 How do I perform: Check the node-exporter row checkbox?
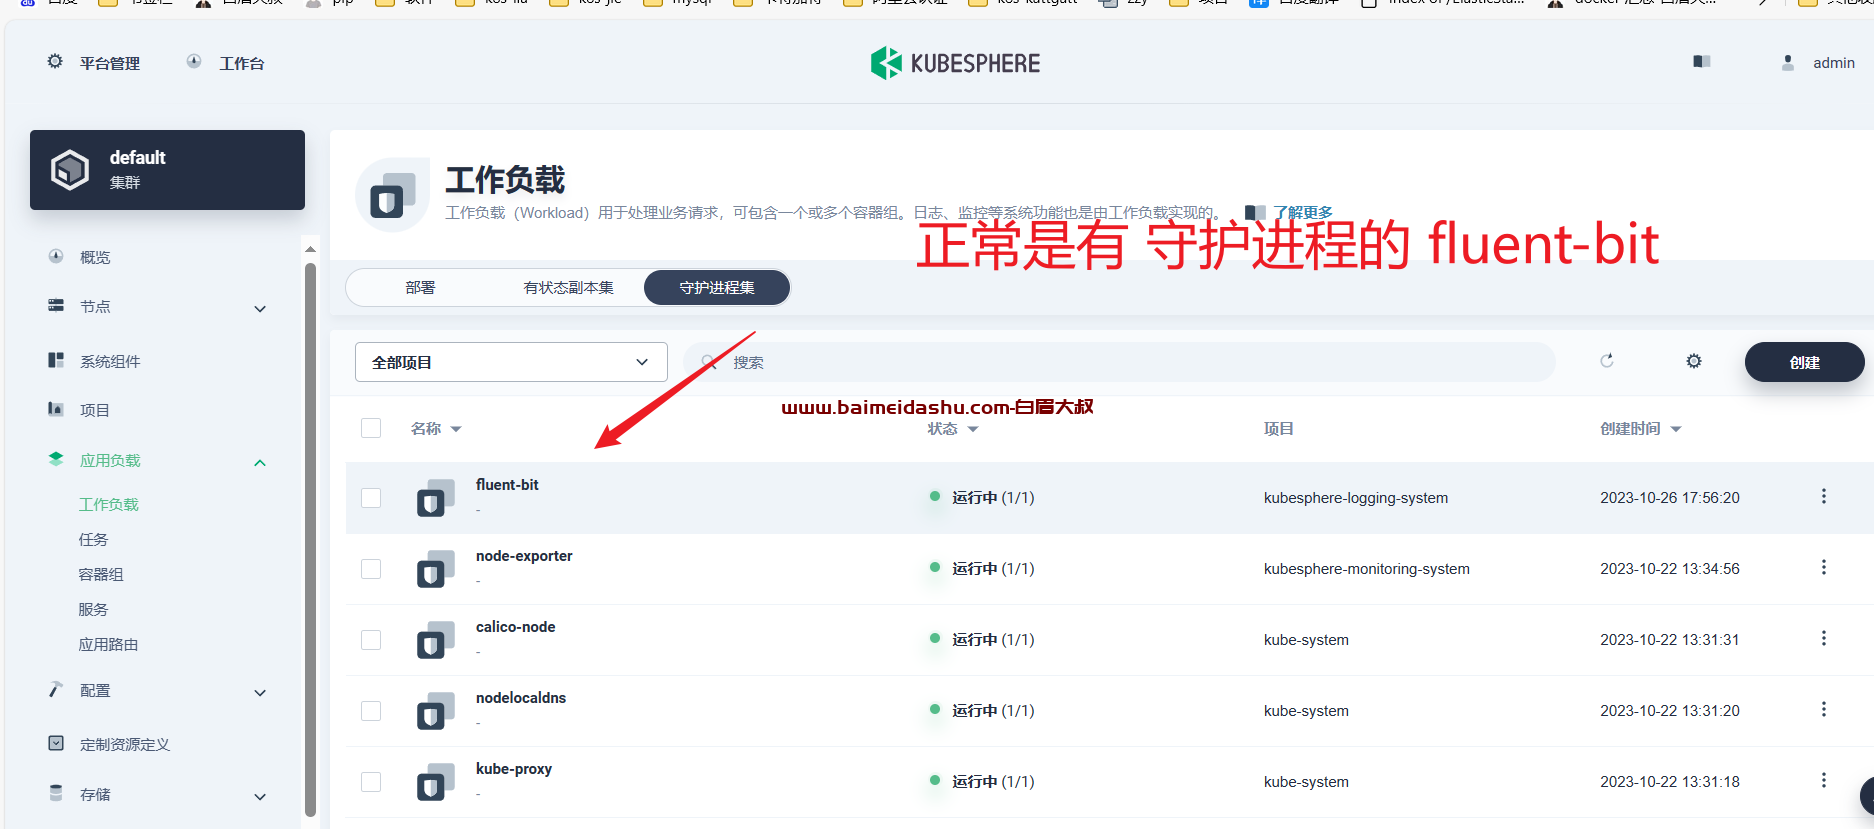[x=371, y=569]
